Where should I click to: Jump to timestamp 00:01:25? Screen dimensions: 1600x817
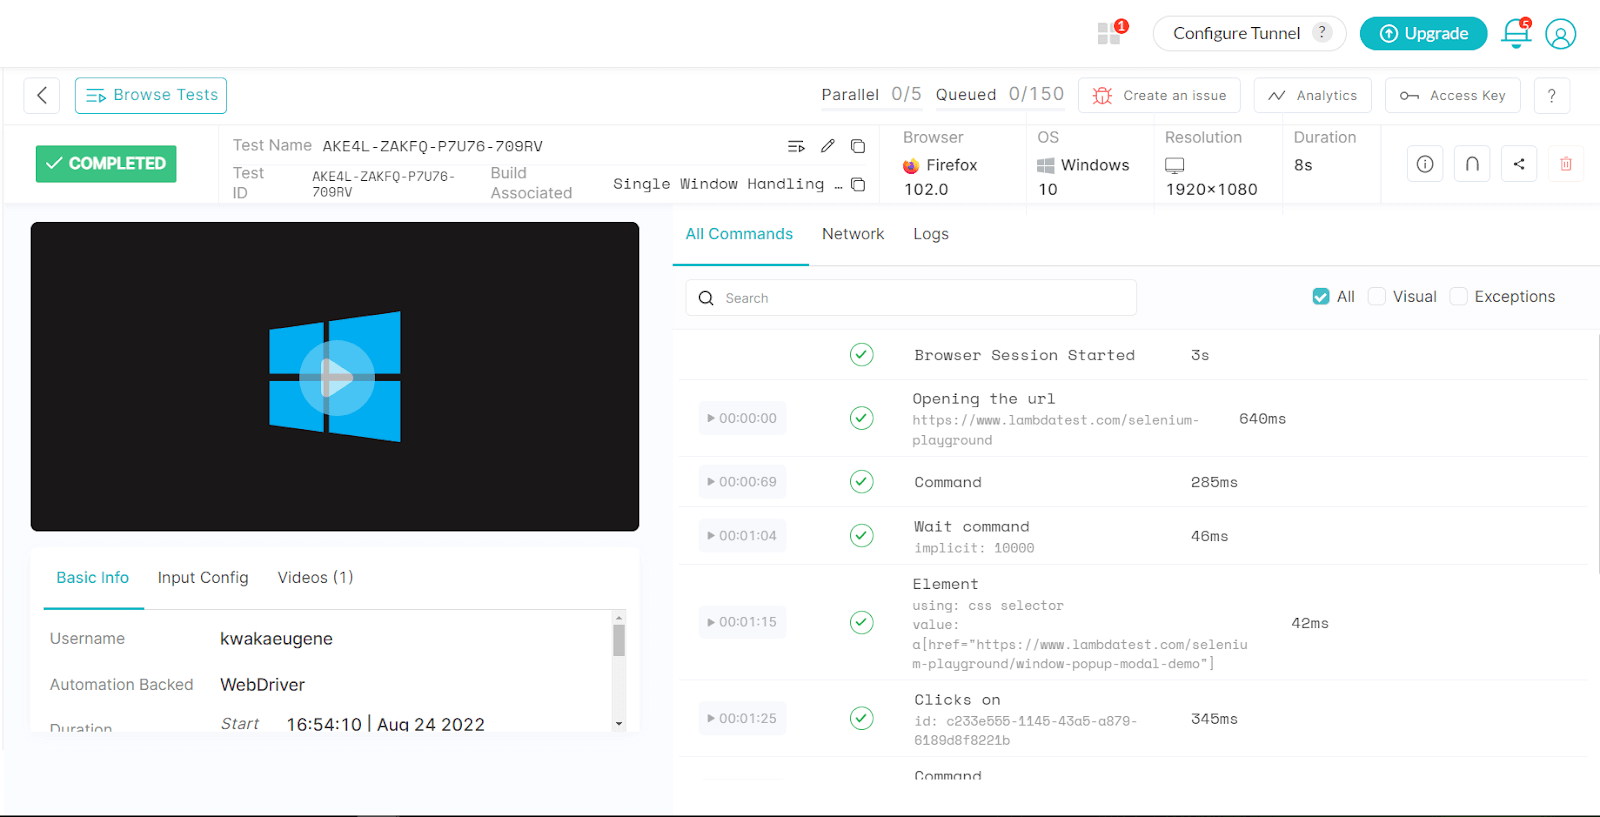742,718
